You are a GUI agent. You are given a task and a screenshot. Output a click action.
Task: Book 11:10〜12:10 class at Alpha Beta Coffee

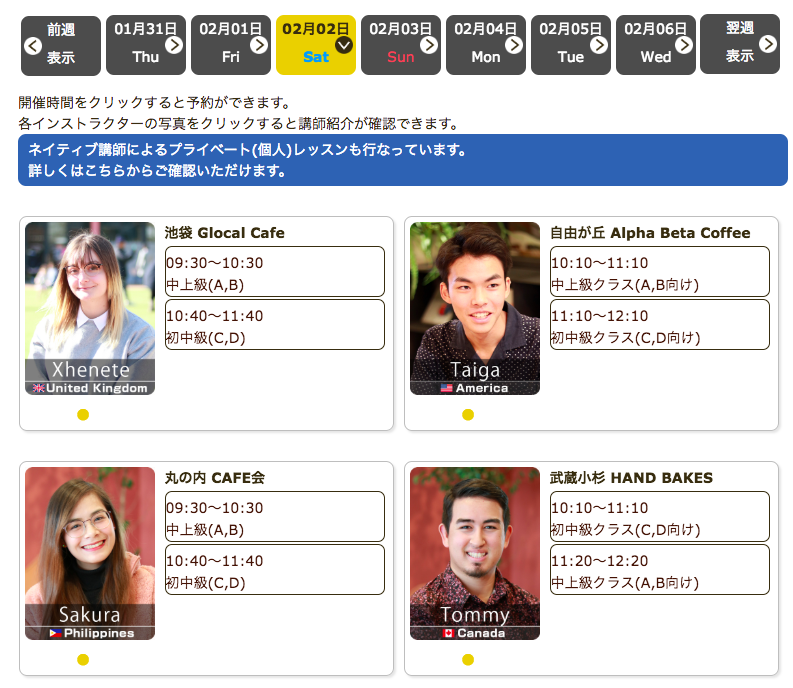[x=659, y=325]
